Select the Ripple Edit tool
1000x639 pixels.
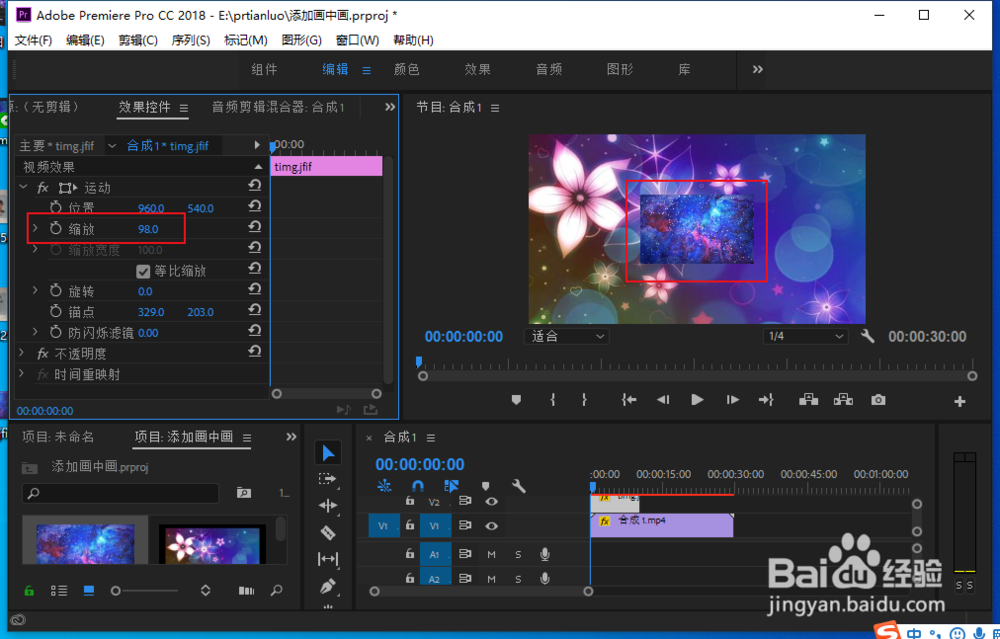coord(328,506)
